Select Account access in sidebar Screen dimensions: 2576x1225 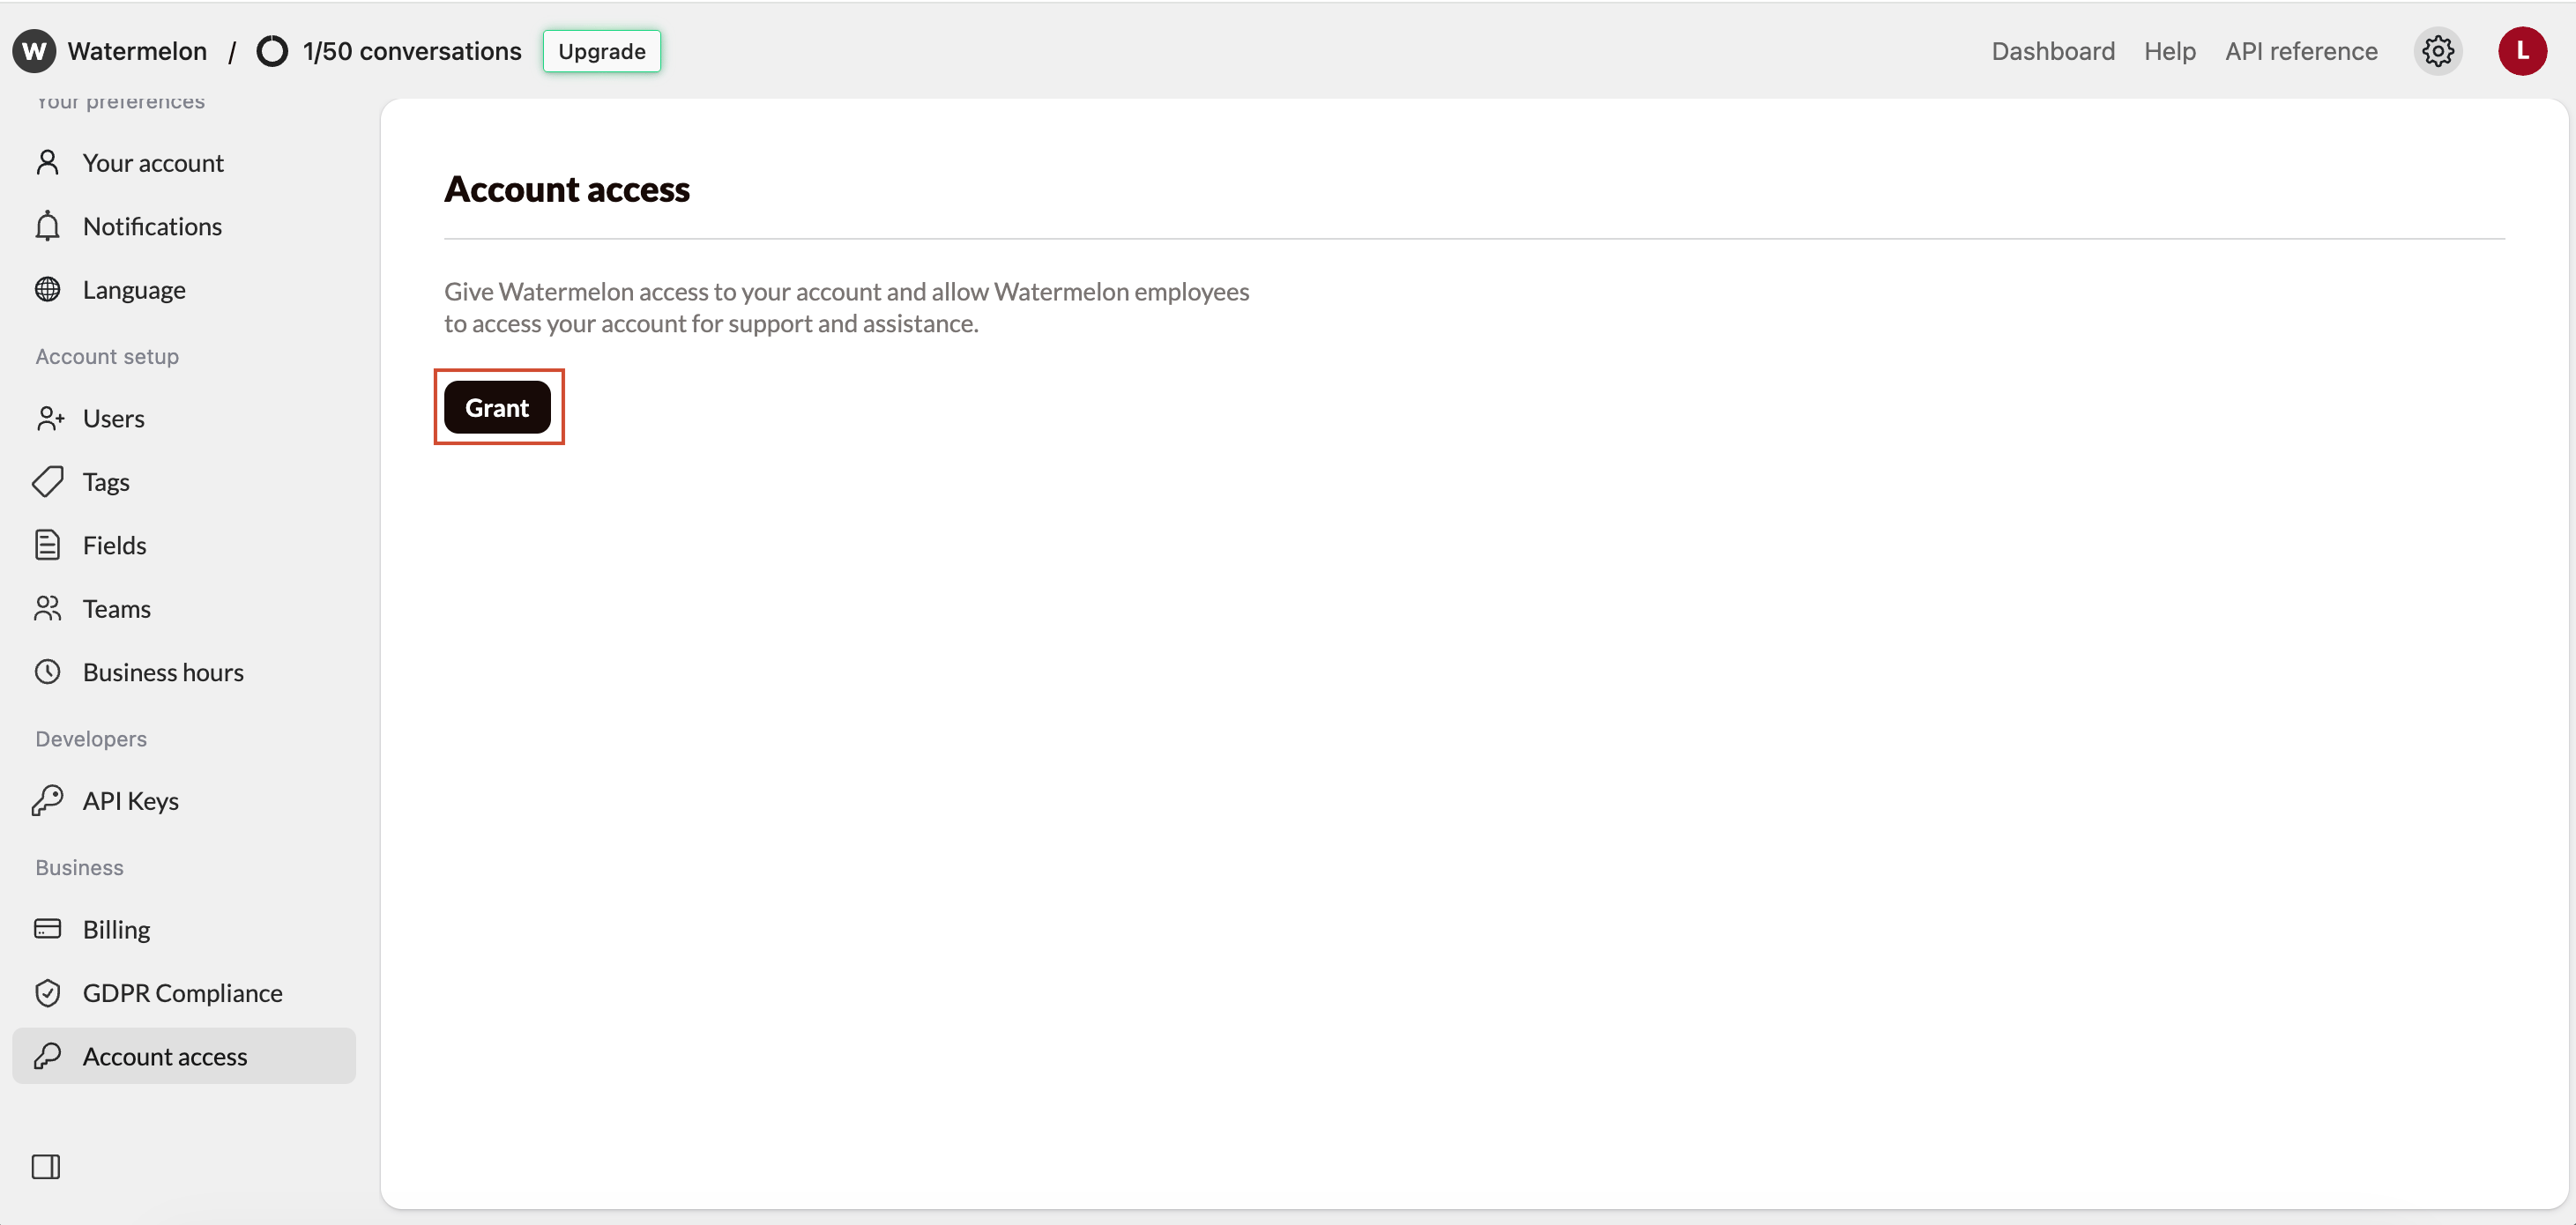(x=184, y=1056)
